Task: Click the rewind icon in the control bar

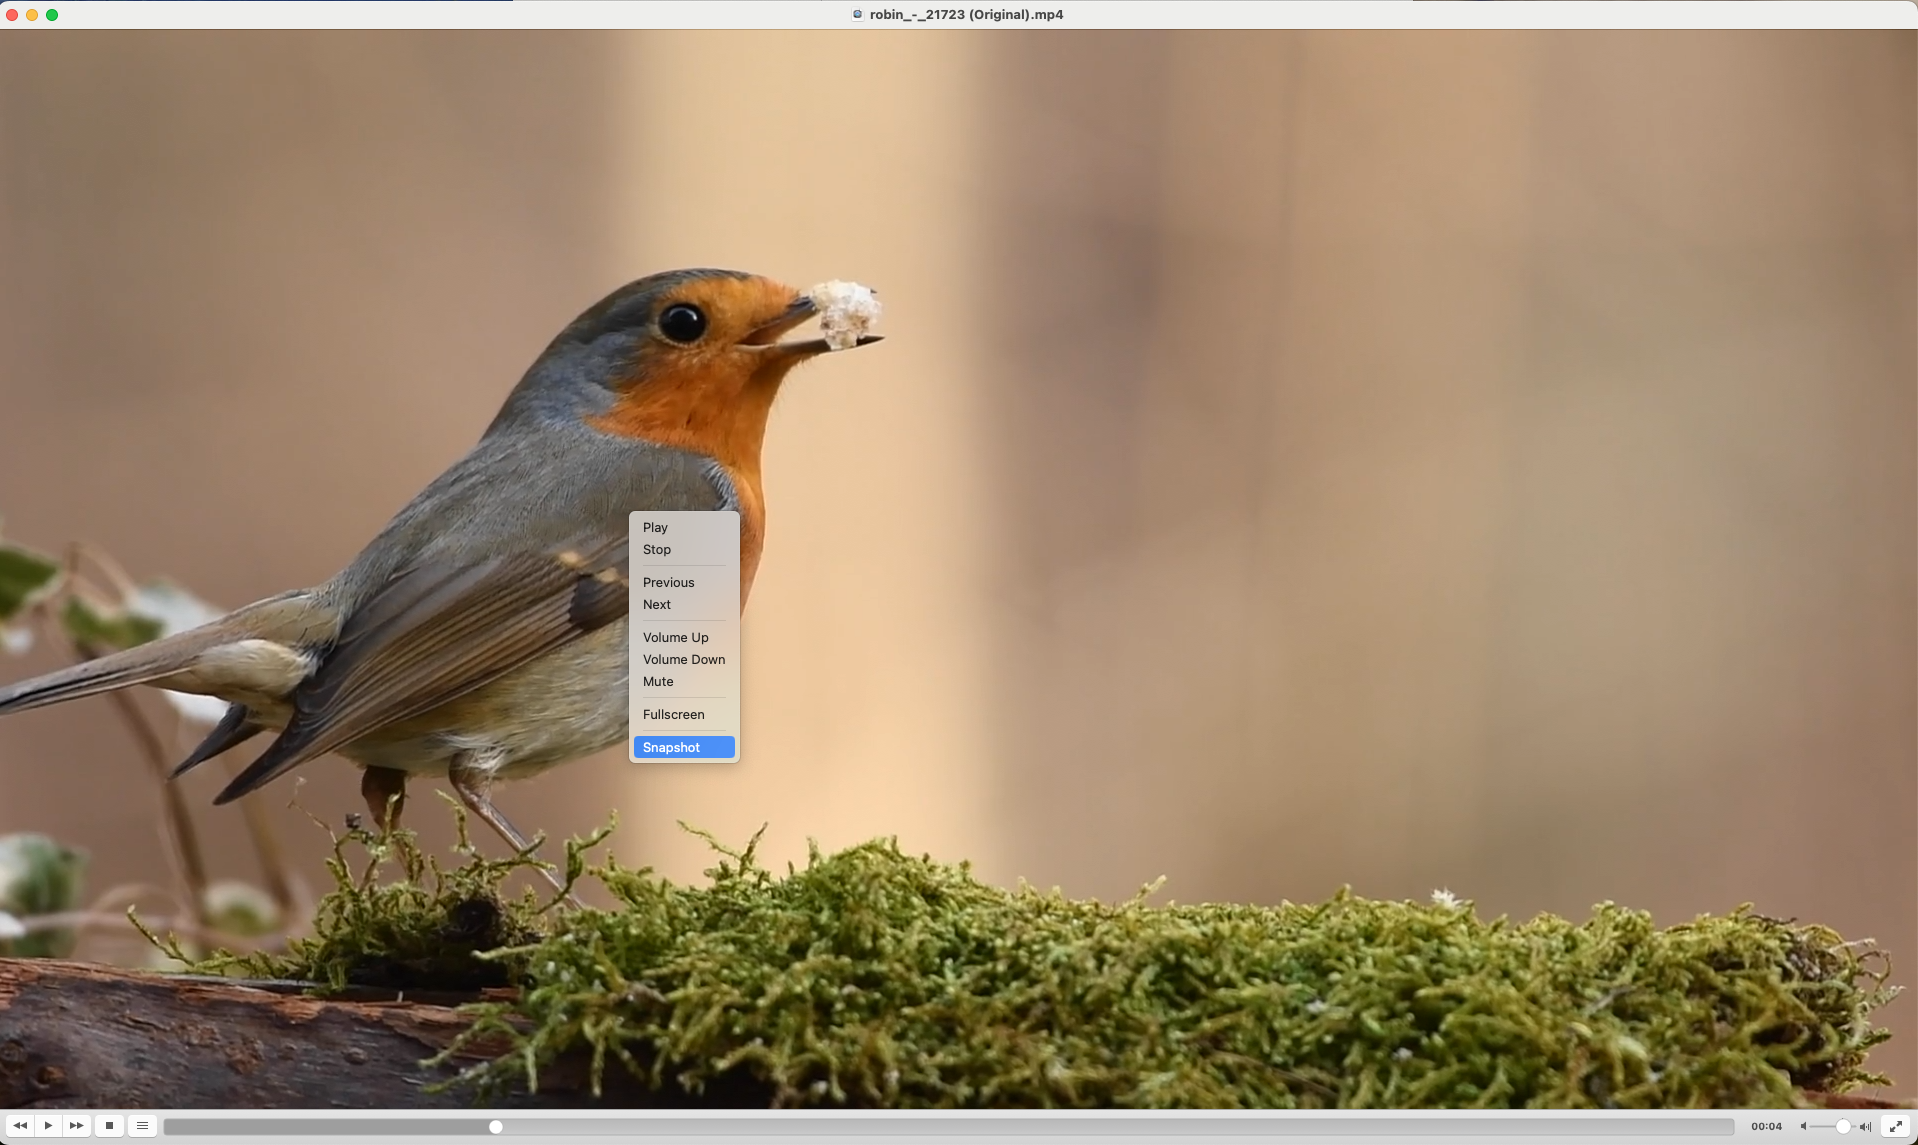Action: (20, 1125)
